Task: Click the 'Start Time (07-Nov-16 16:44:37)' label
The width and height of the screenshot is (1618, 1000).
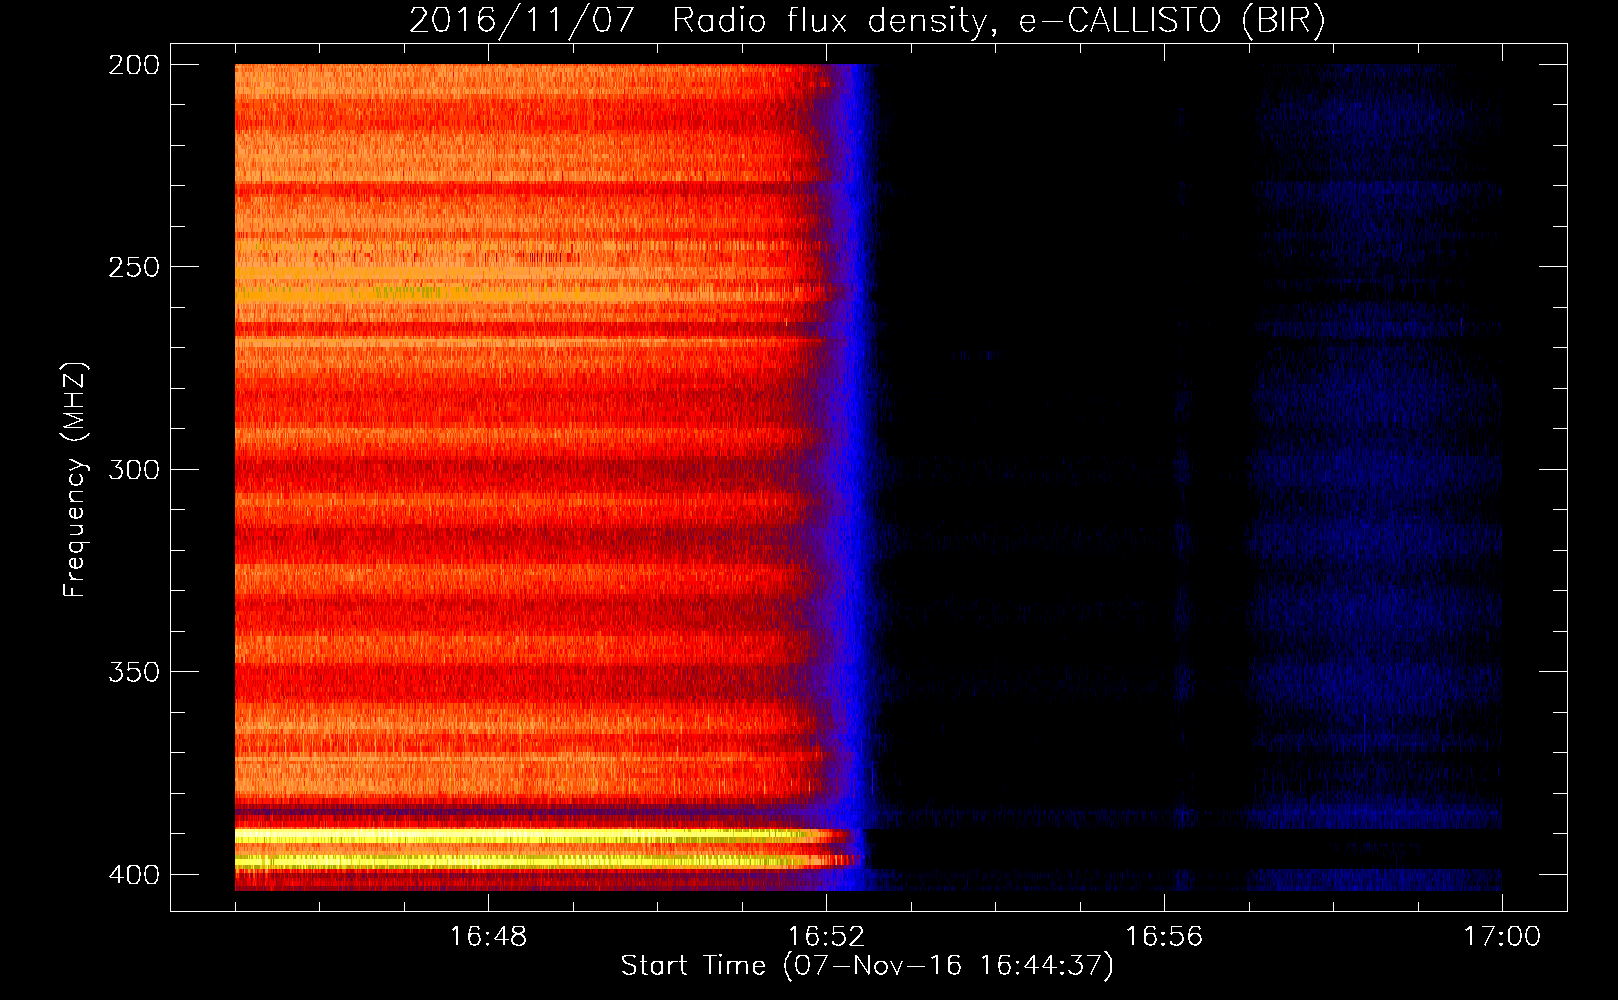Action: [x=867, y=966]
